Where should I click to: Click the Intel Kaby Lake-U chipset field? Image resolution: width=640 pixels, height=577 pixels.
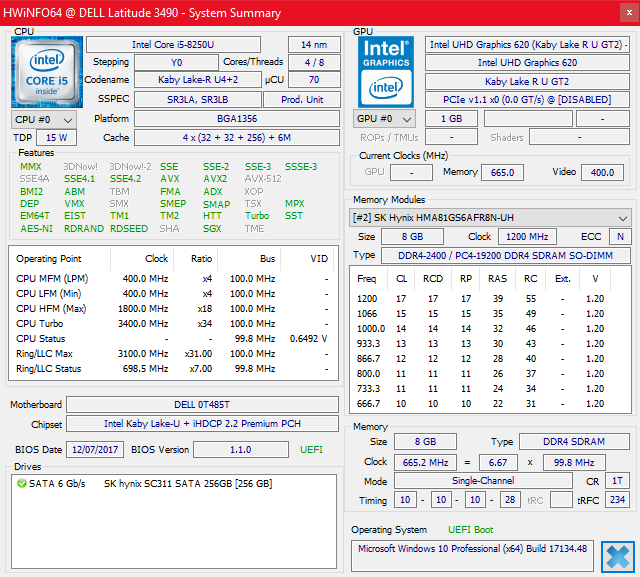(203, 424)
